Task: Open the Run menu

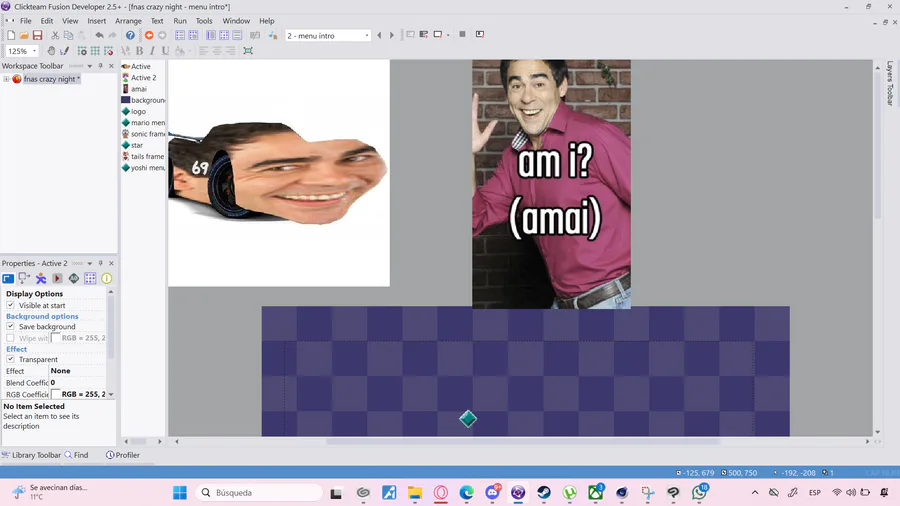Action: coord(180,21)
